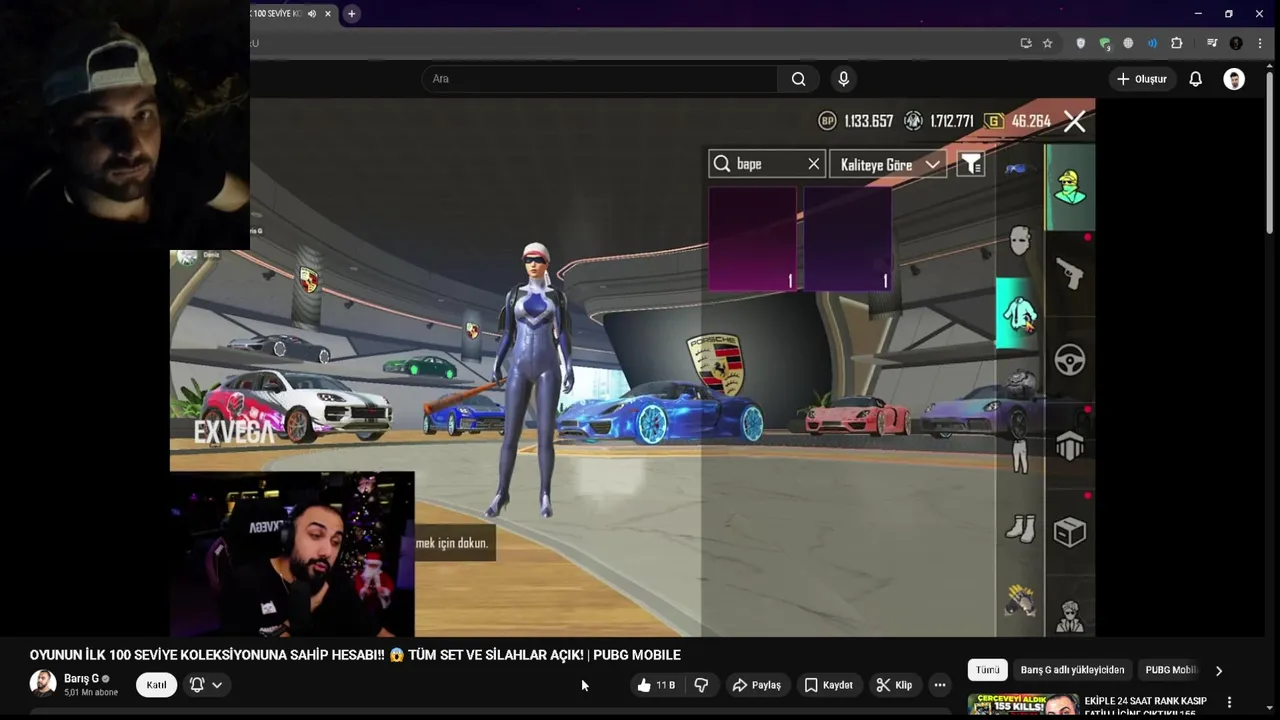This screenshot has height=720, width=1280.
Task: Click the 'Kaydet' save button
Action: tap(829, 685)
